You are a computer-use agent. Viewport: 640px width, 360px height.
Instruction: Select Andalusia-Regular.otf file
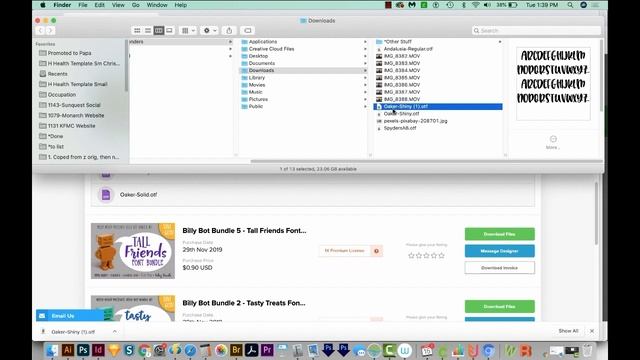tap(408, 49)
